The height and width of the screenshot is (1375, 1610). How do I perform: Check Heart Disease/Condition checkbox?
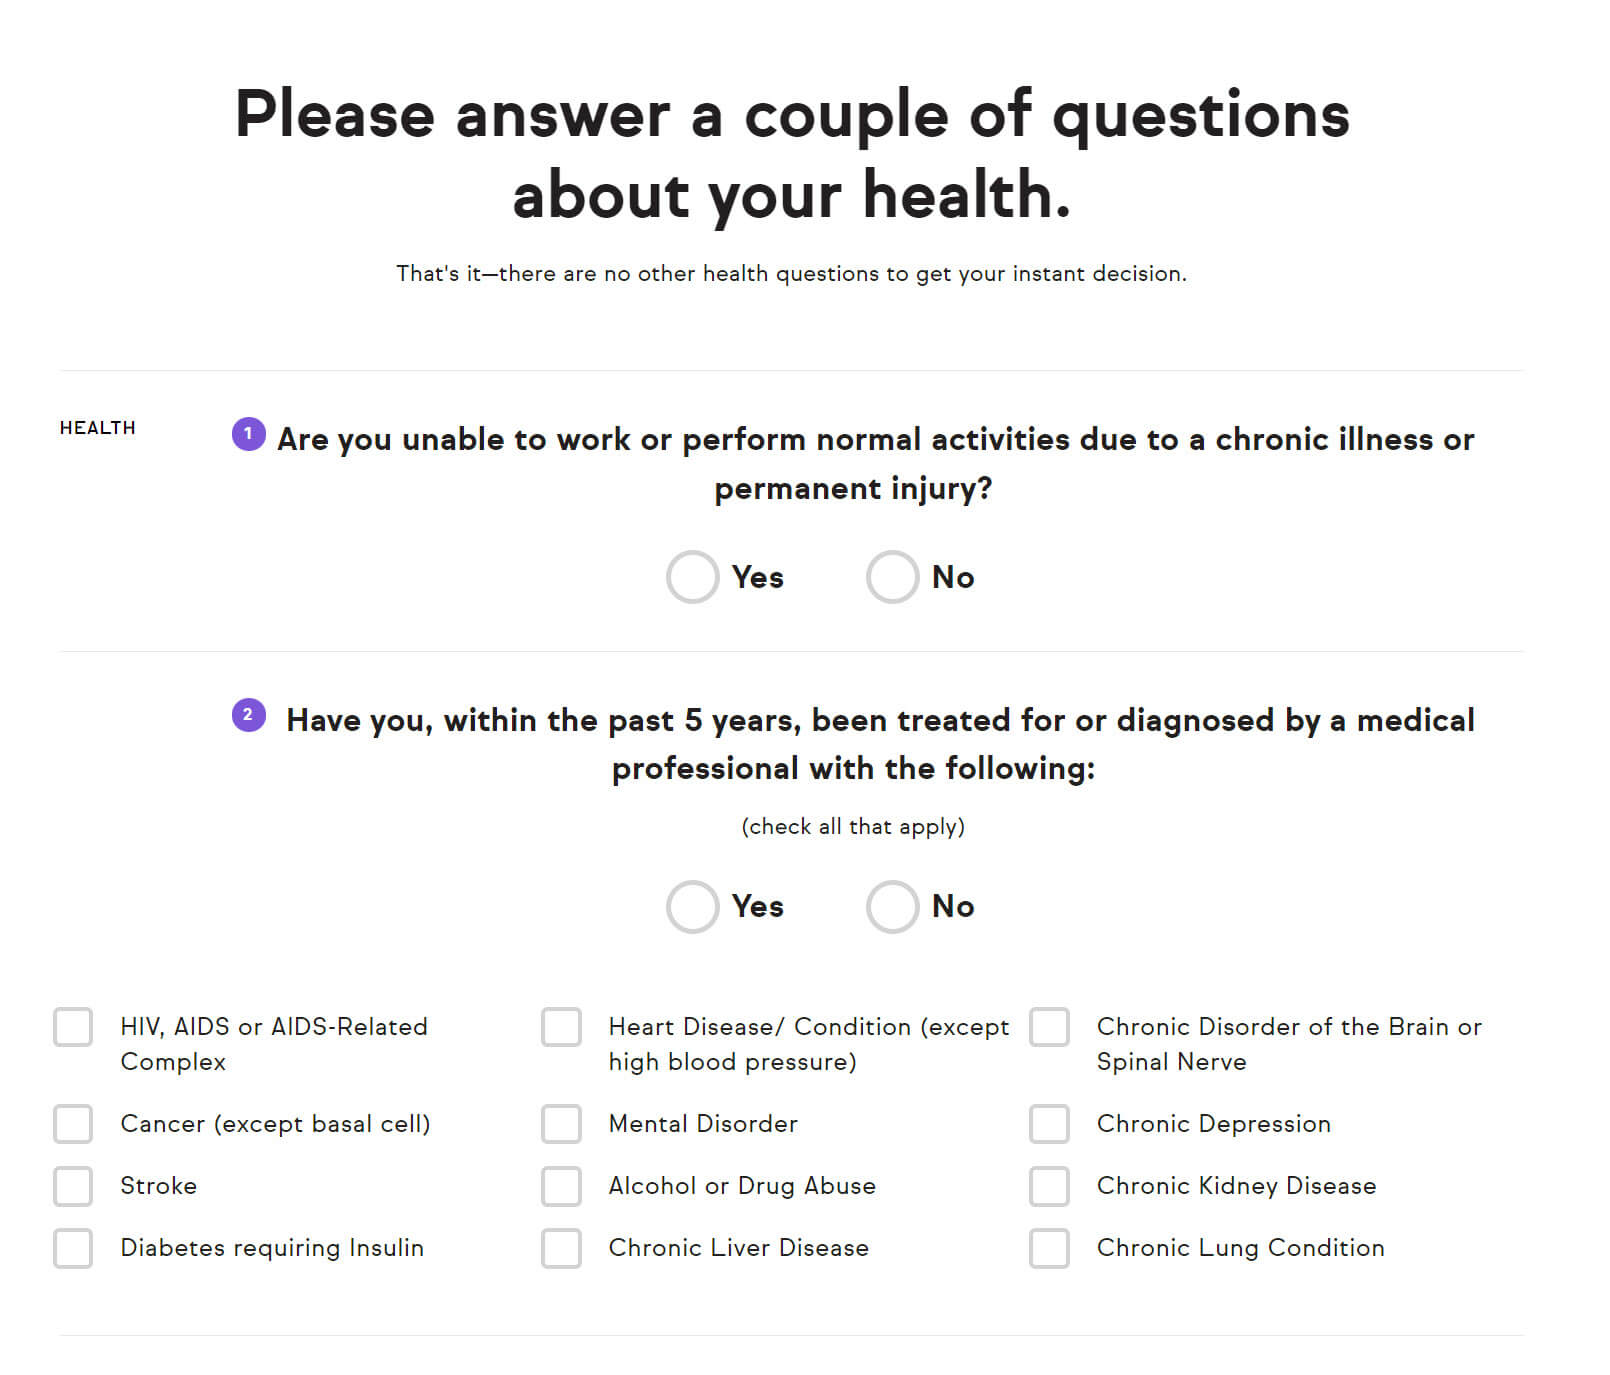click(x=561, y=1027)
